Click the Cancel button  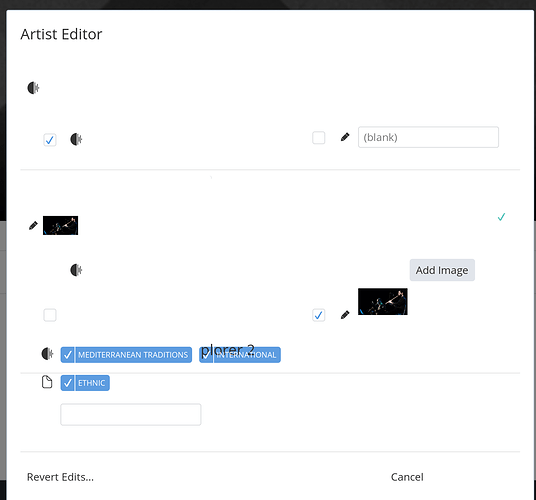click(x=407, y=477)
